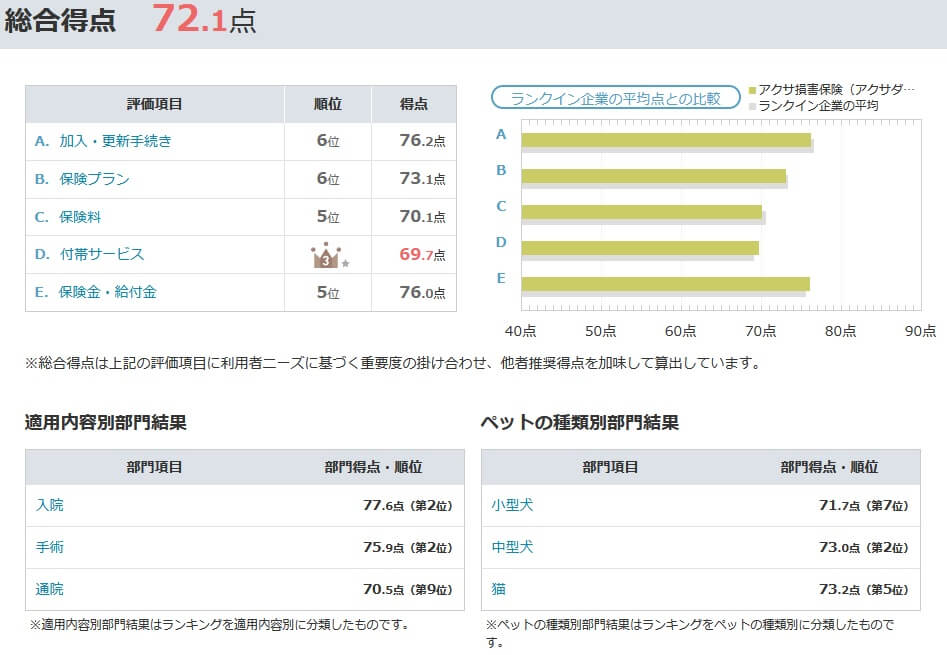
Task: Select the 通院 category result link
Action: pyautogui.click(x=49, y=589)
